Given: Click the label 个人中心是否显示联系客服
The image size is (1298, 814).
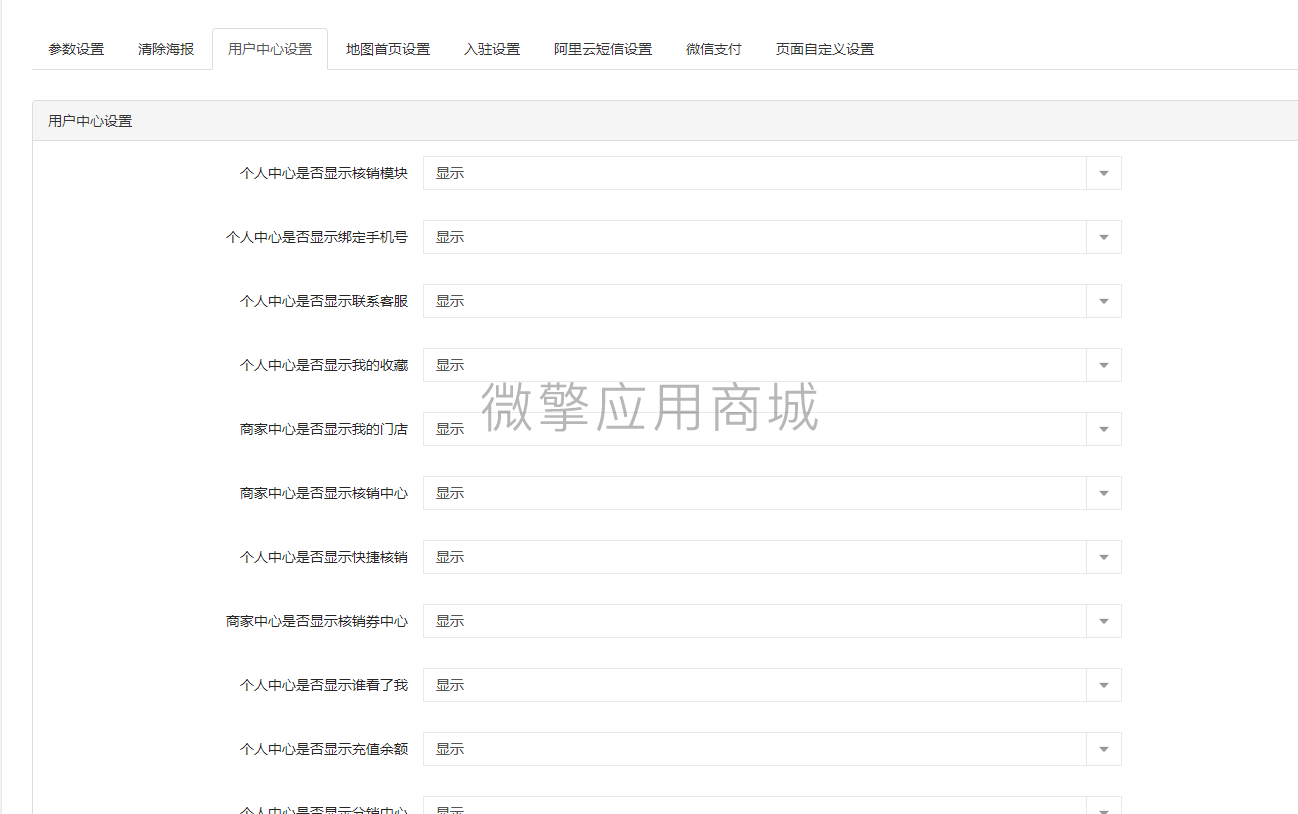Looking at the screenshot, I should tap(324, 301).
